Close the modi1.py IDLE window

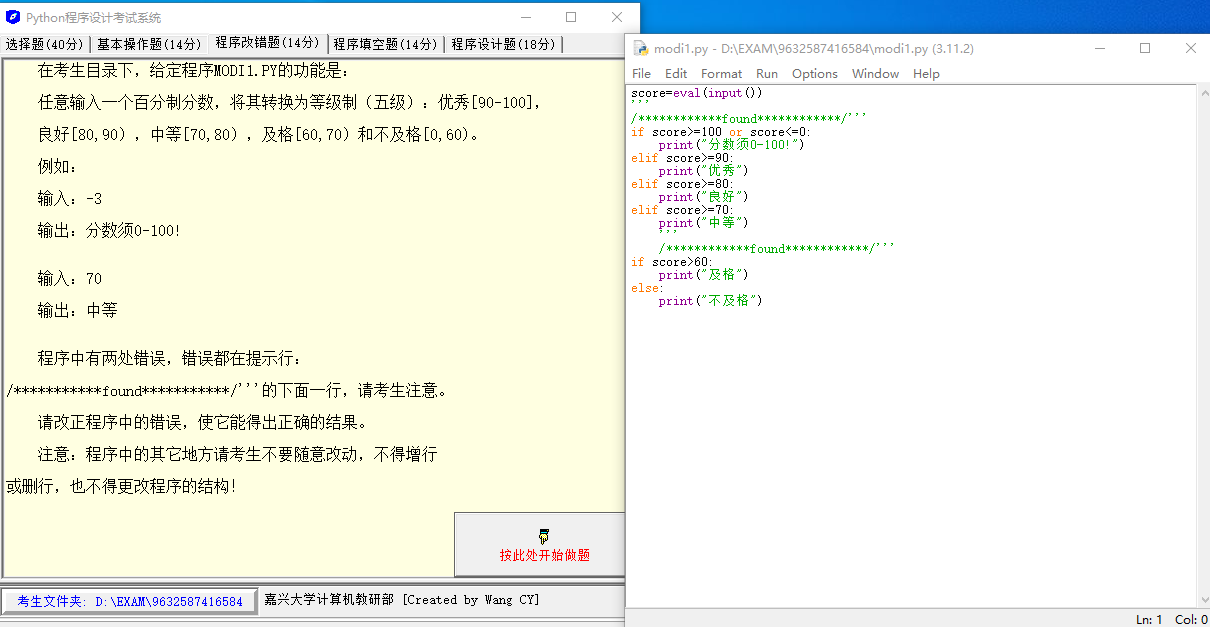1191,48
